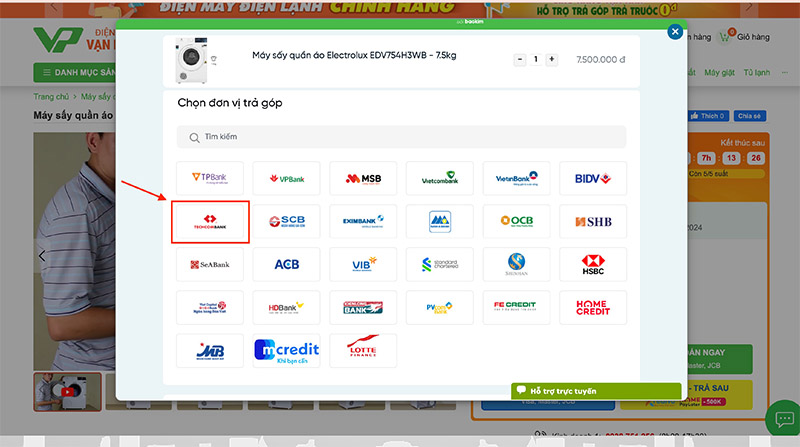Expand the header three-dots more menu

785,72
